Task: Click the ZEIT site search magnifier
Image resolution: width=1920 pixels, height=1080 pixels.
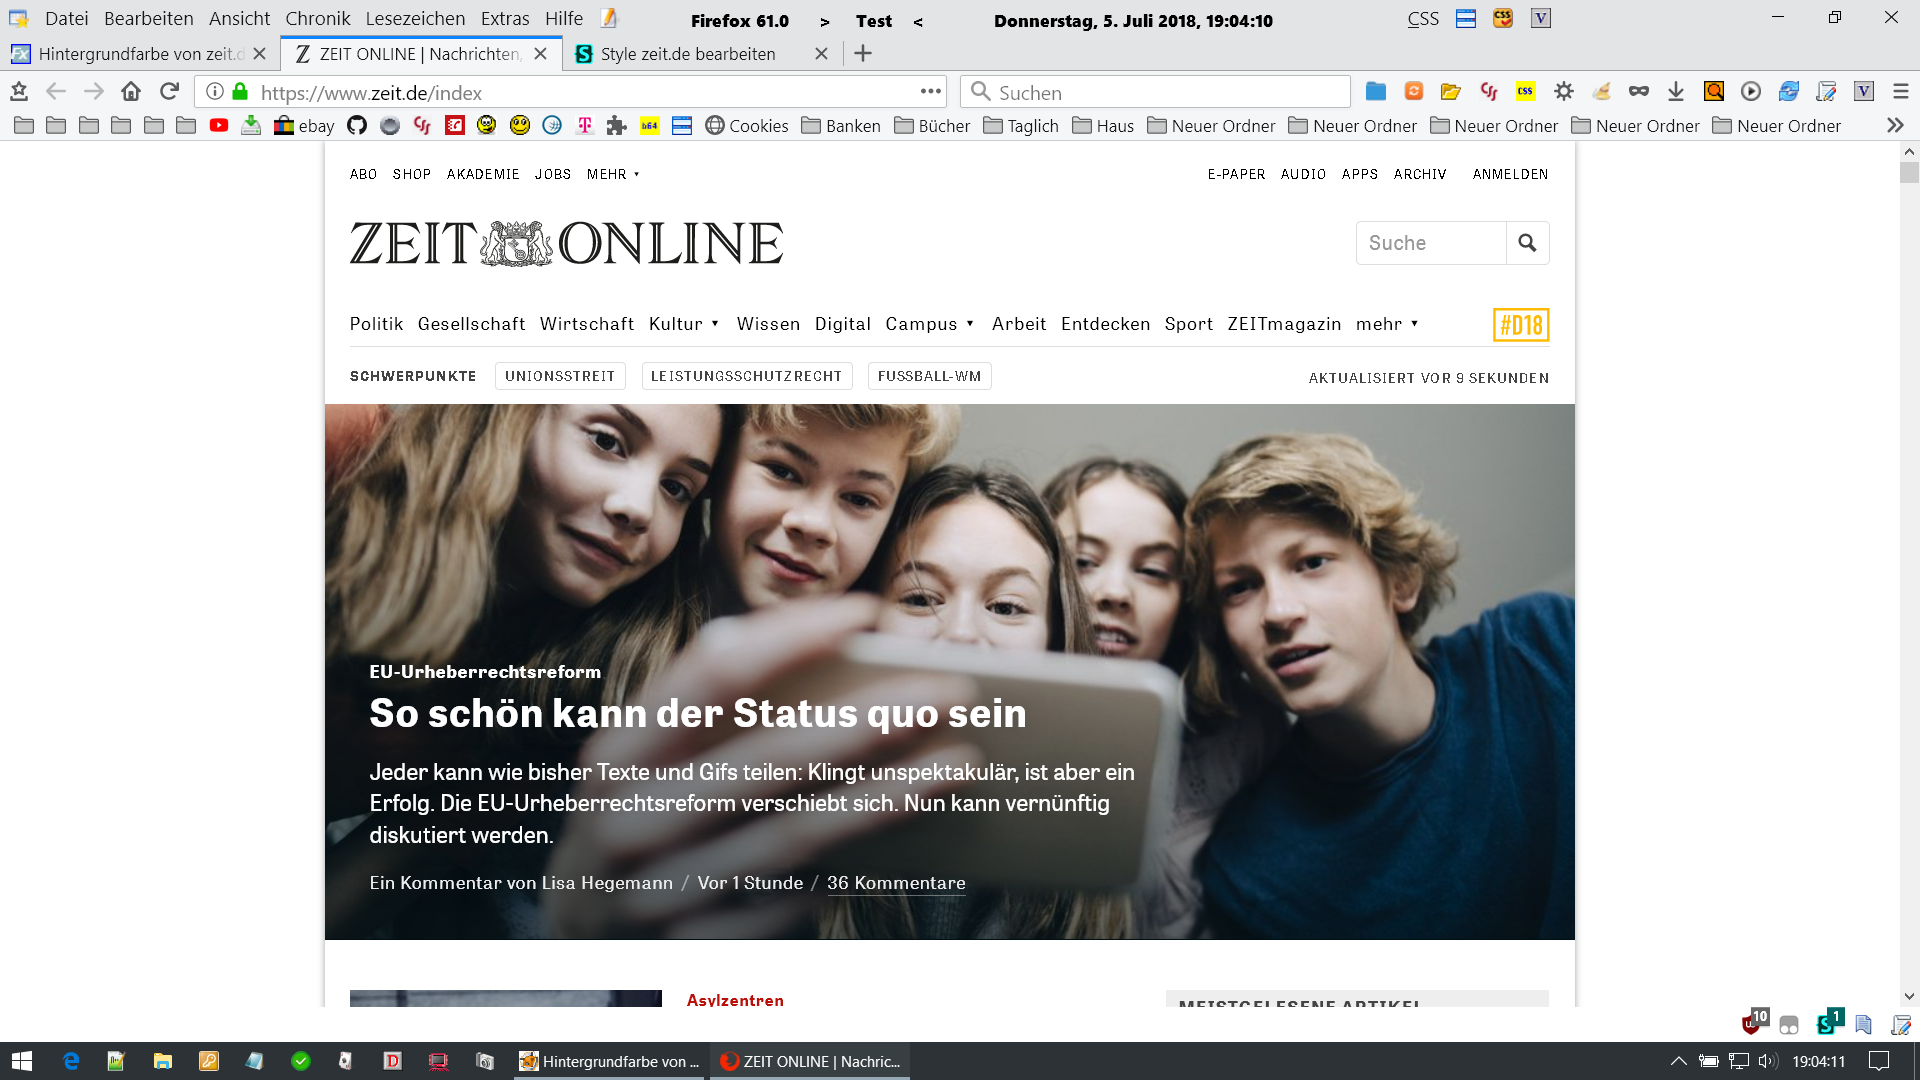Action: (1527, 243)
